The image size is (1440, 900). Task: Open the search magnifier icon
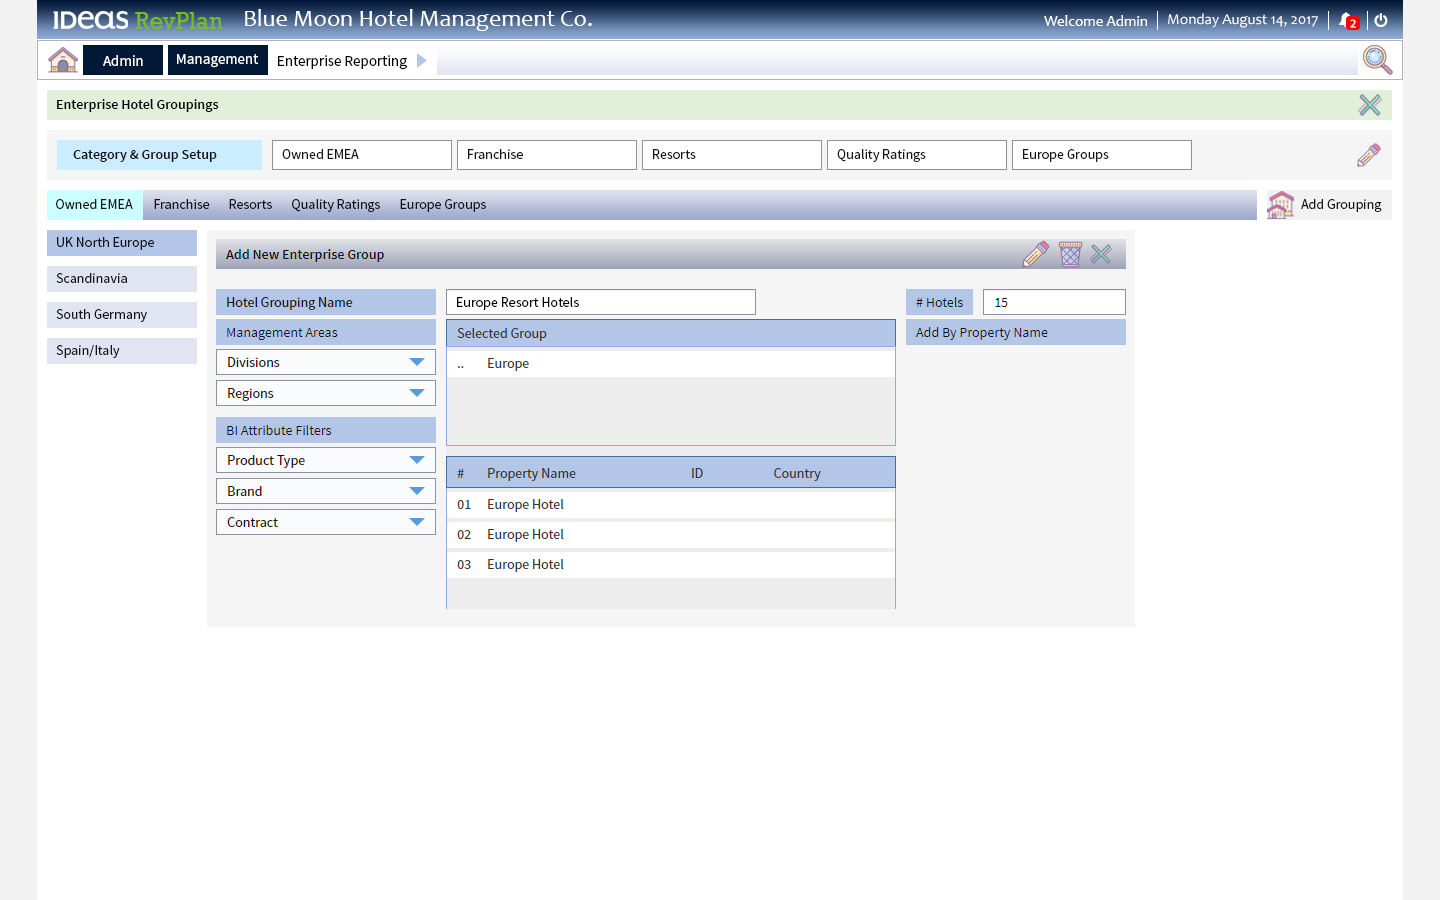1377,60
